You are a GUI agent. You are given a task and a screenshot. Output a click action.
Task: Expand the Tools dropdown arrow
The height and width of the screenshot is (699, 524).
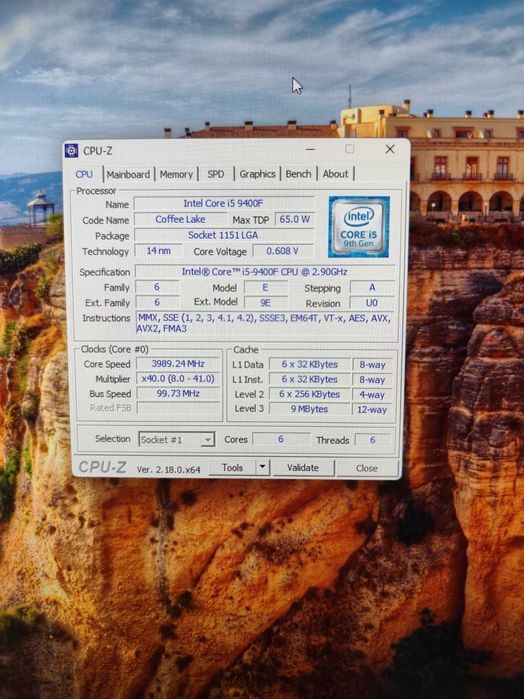[263, 467]
